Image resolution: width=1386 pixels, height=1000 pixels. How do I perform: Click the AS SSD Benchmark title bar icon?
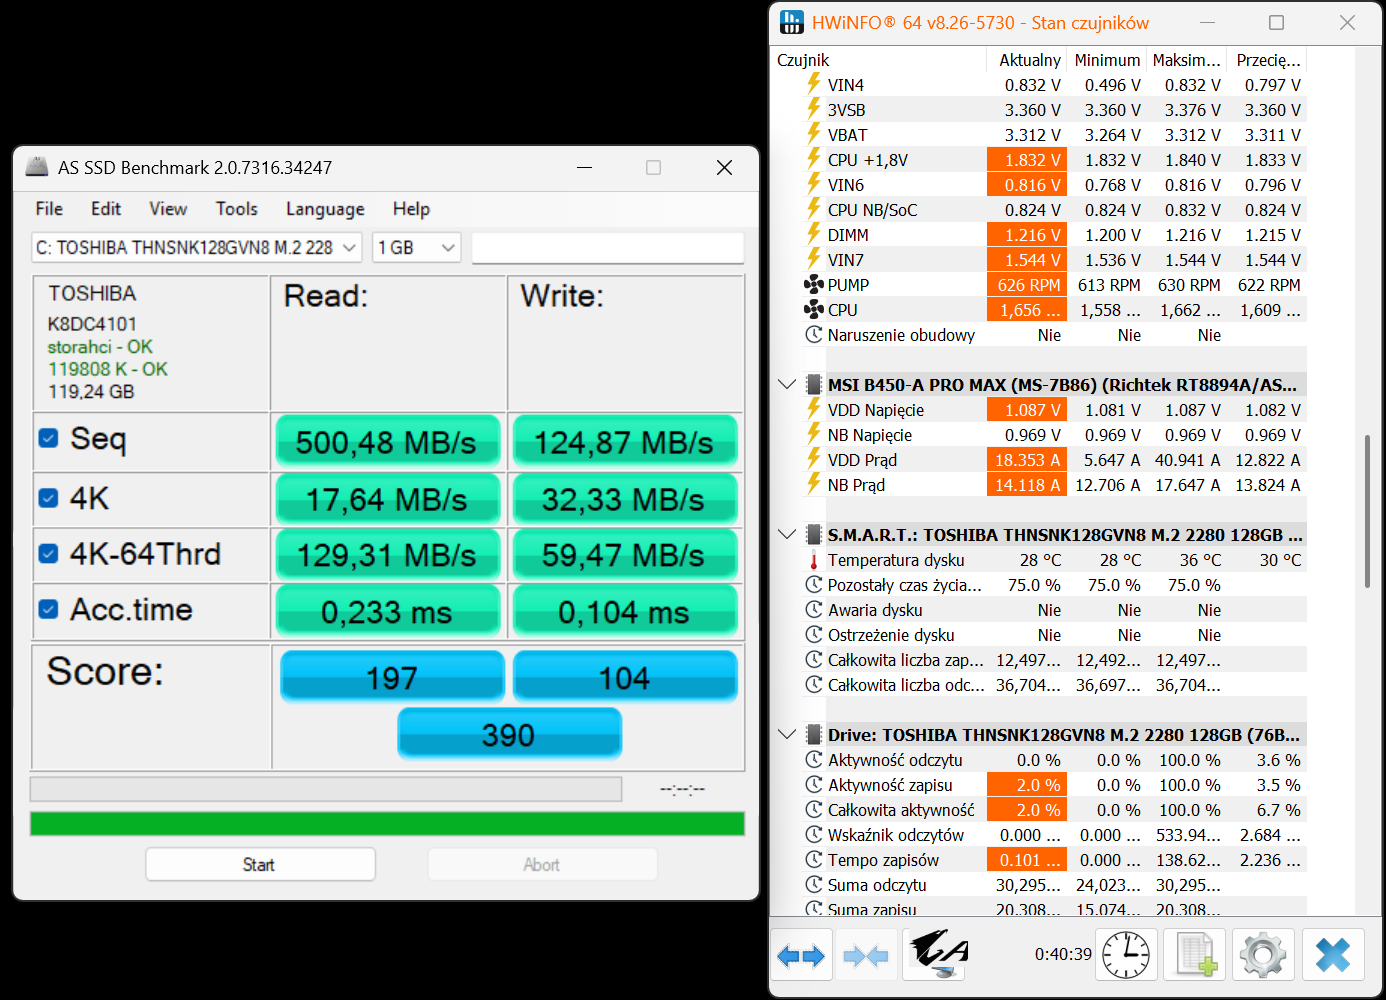coord(37,167)
